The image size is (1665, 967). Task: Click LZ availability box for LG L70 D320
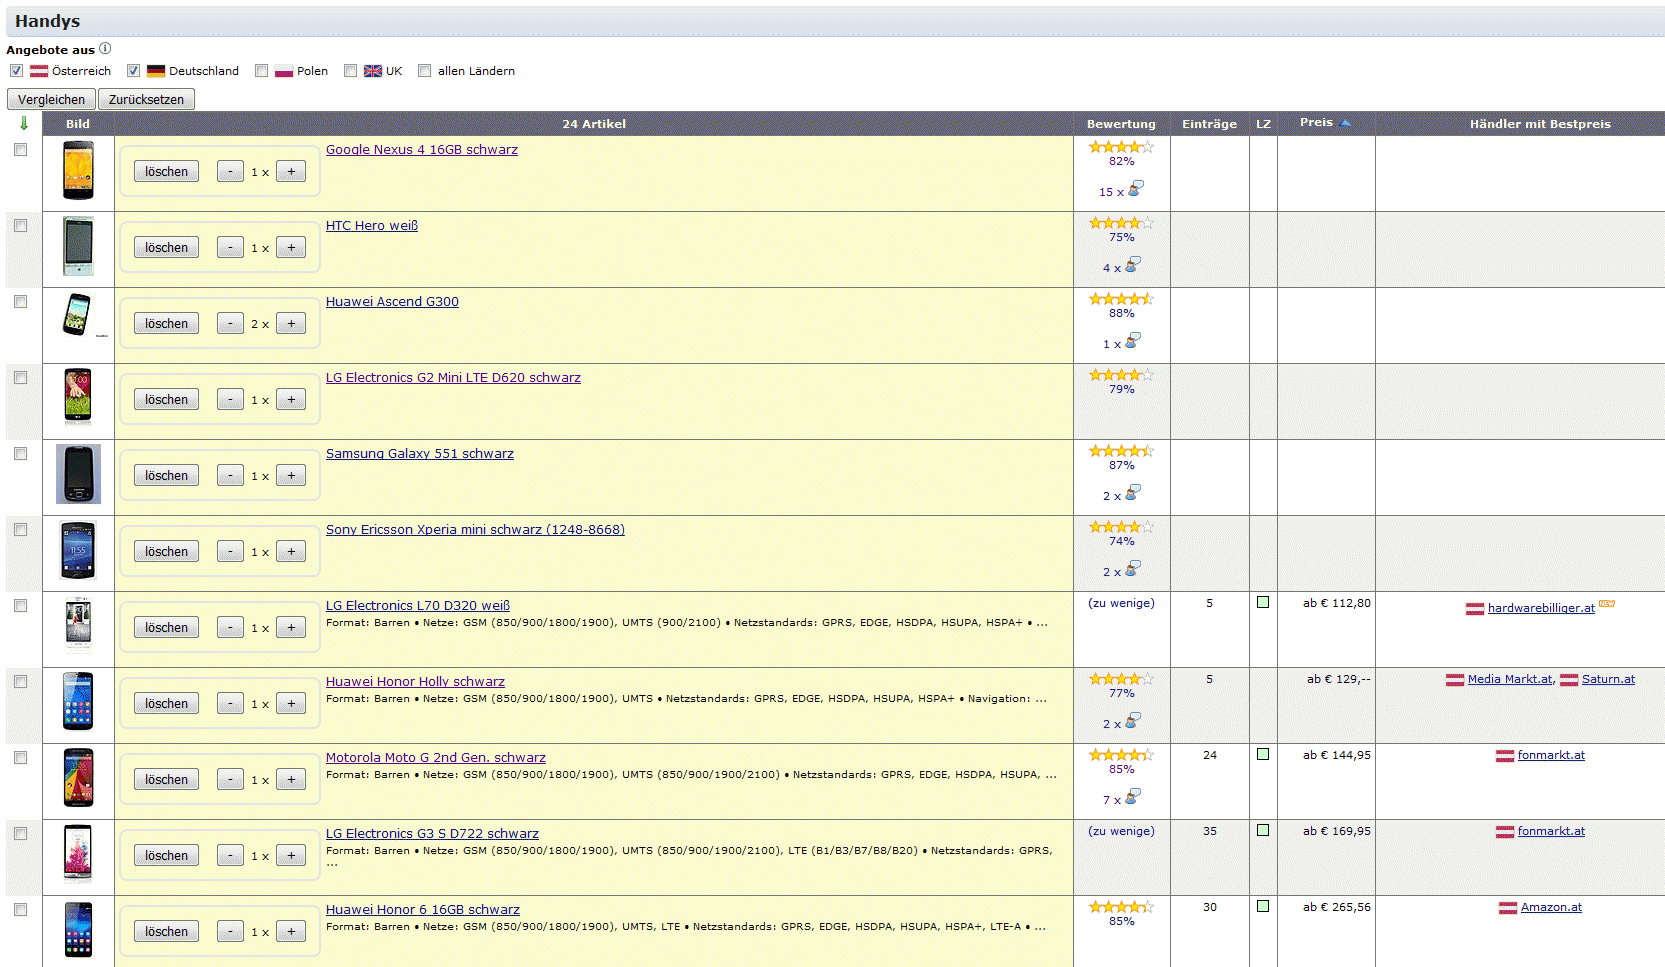(1263, 602)
